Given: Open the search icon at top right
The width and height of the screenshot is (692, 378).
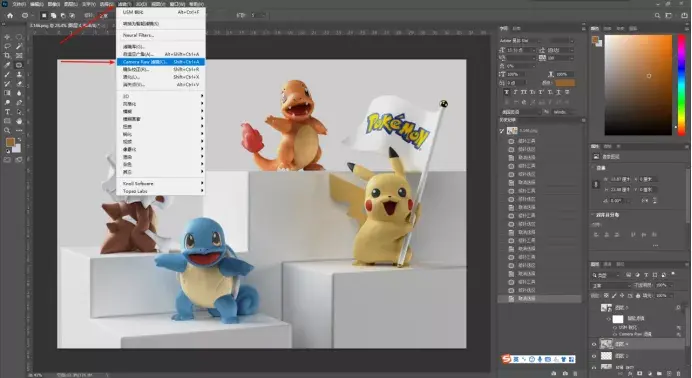Looking at the screenshot, I should [657, 15].
